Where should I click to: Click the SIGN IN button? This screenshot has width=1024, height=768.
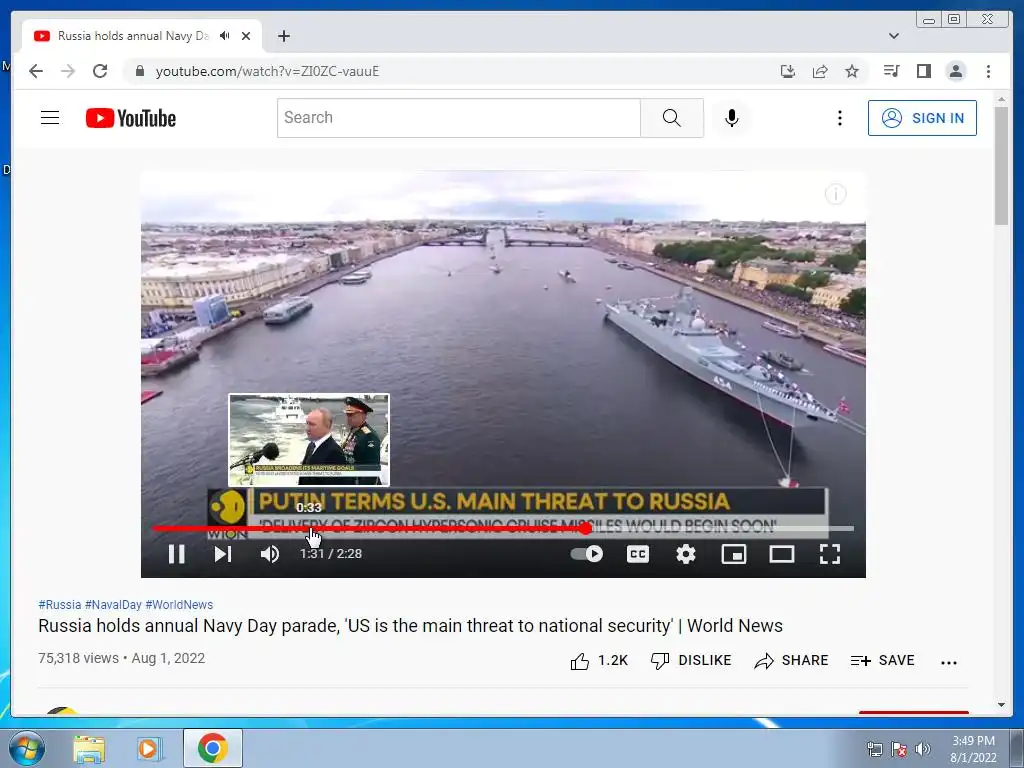(x=922, y=118)
